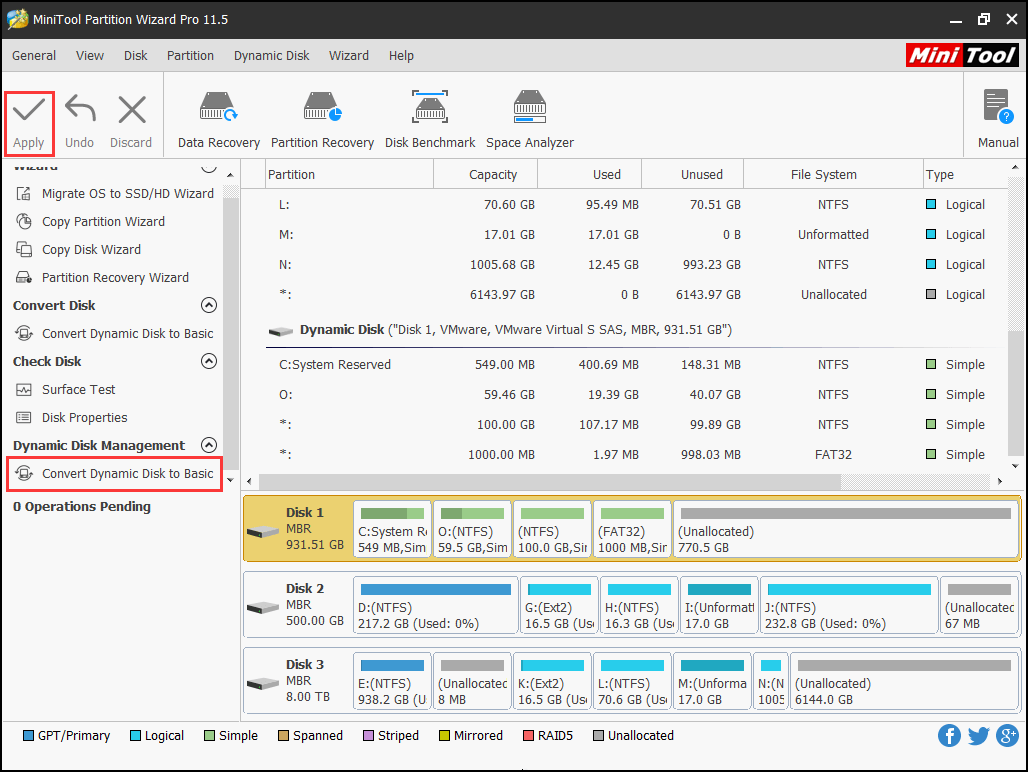Open the Partition menu

[190, 56]
